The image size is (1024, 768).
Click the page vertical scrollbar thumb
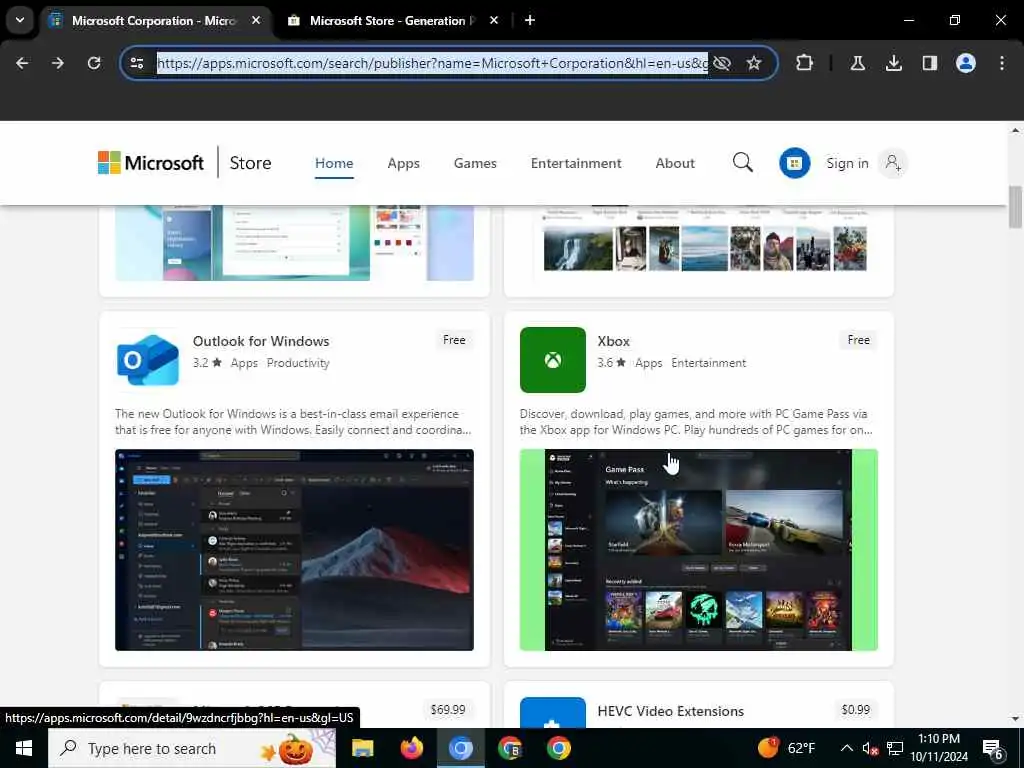[1015, 207]
